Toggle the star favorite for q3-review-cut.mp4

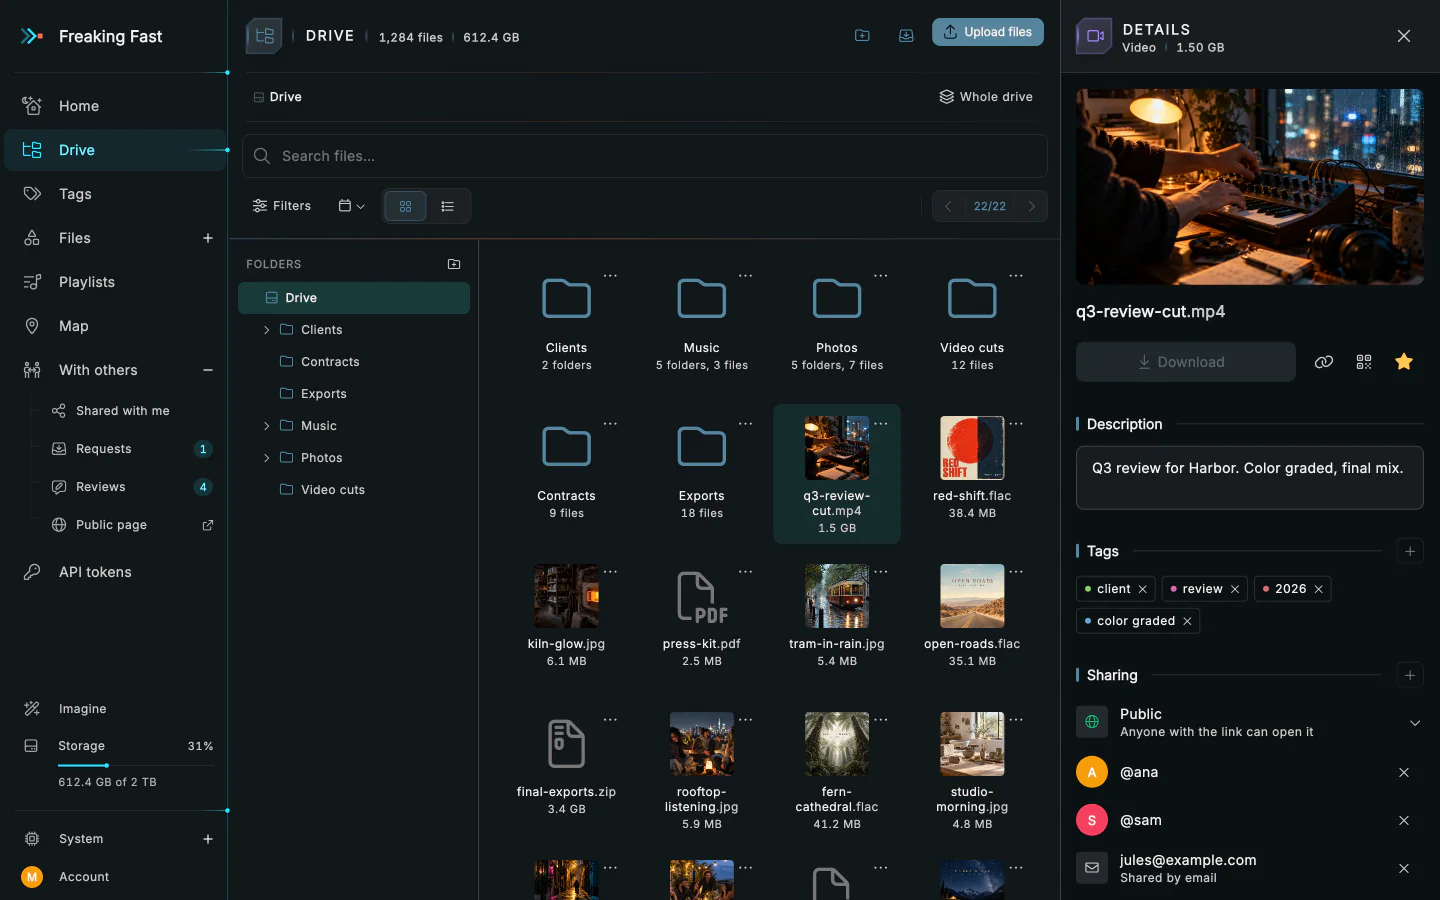tap(1404, 362)
